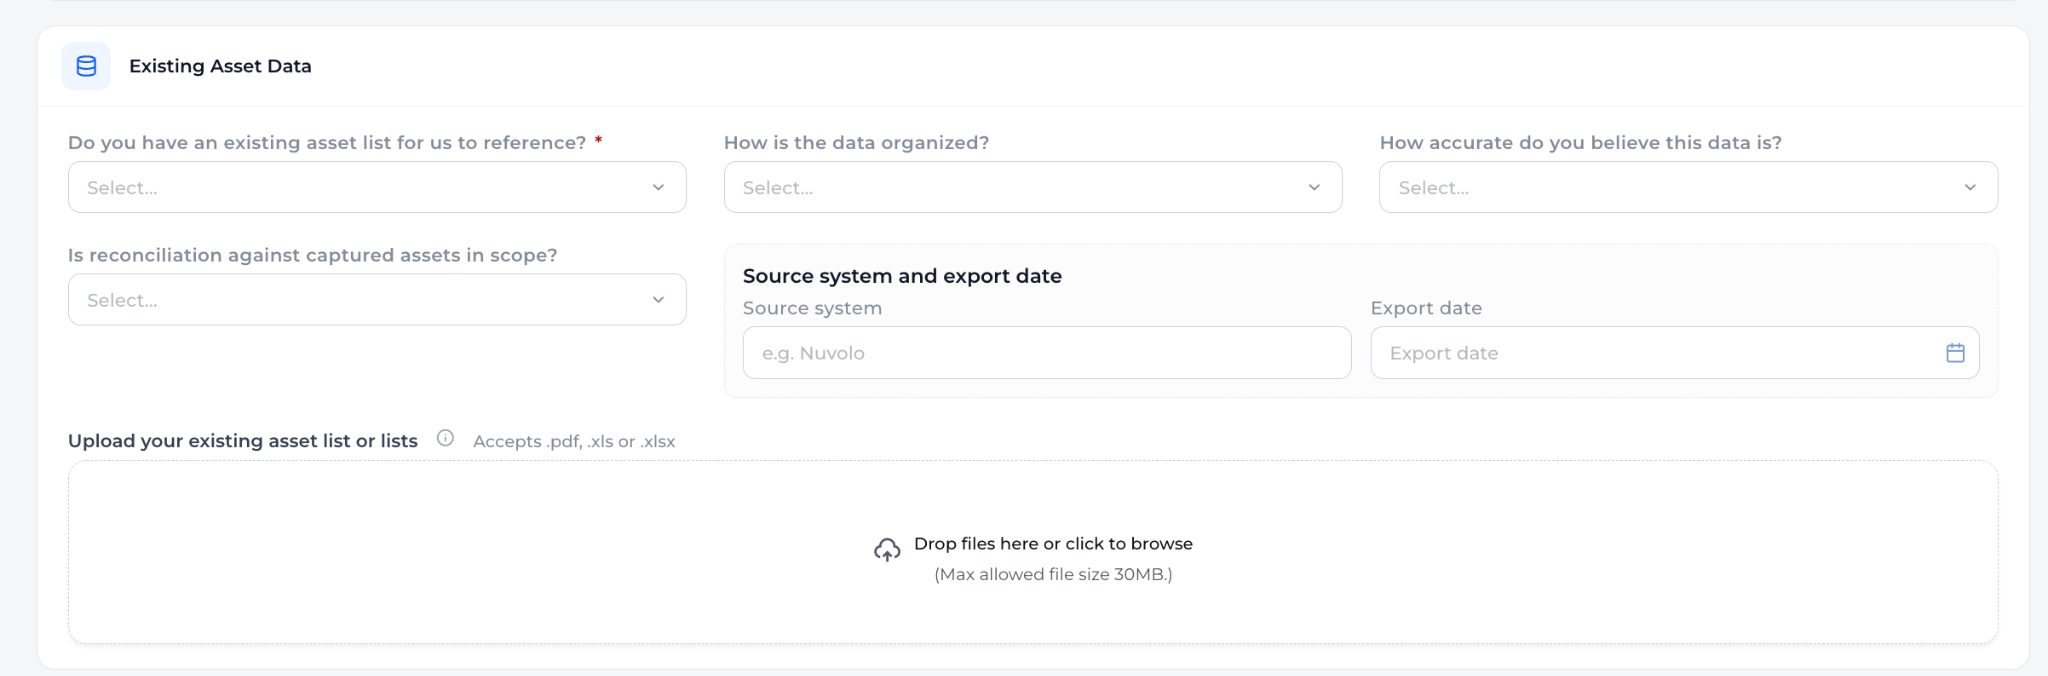Click the Source system and export date title
The height and width of the screenshot is (676, 2048).
(902, 276)
